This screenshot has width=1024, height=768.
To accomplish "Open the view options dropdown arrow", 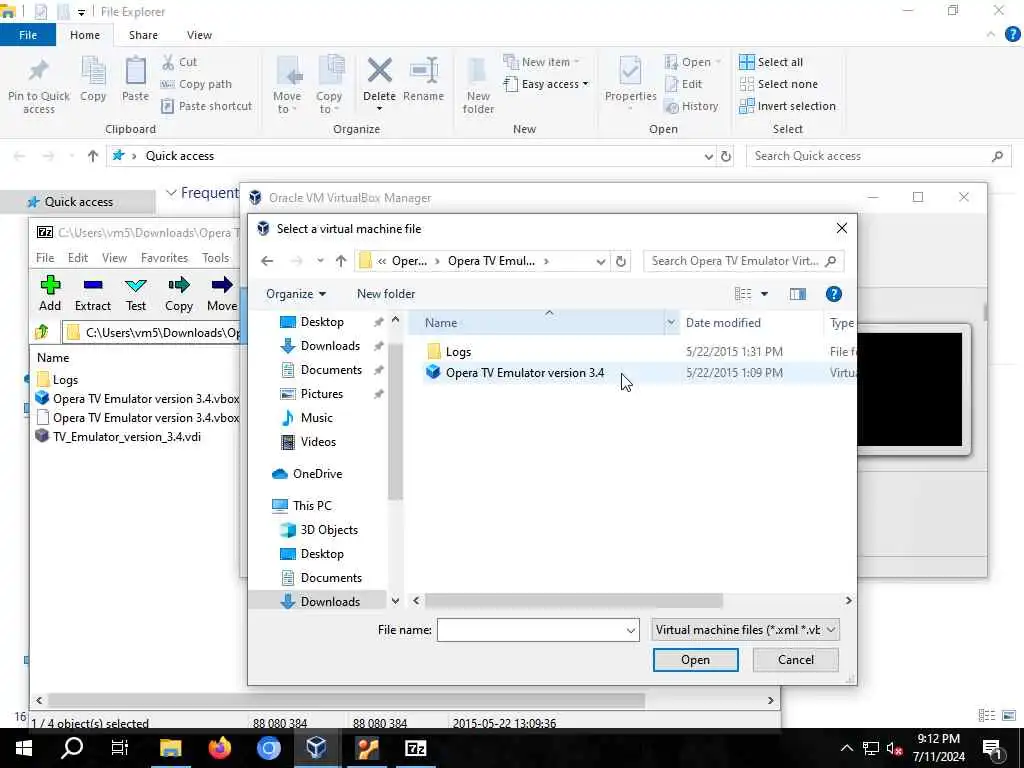I will coord(764,294).
